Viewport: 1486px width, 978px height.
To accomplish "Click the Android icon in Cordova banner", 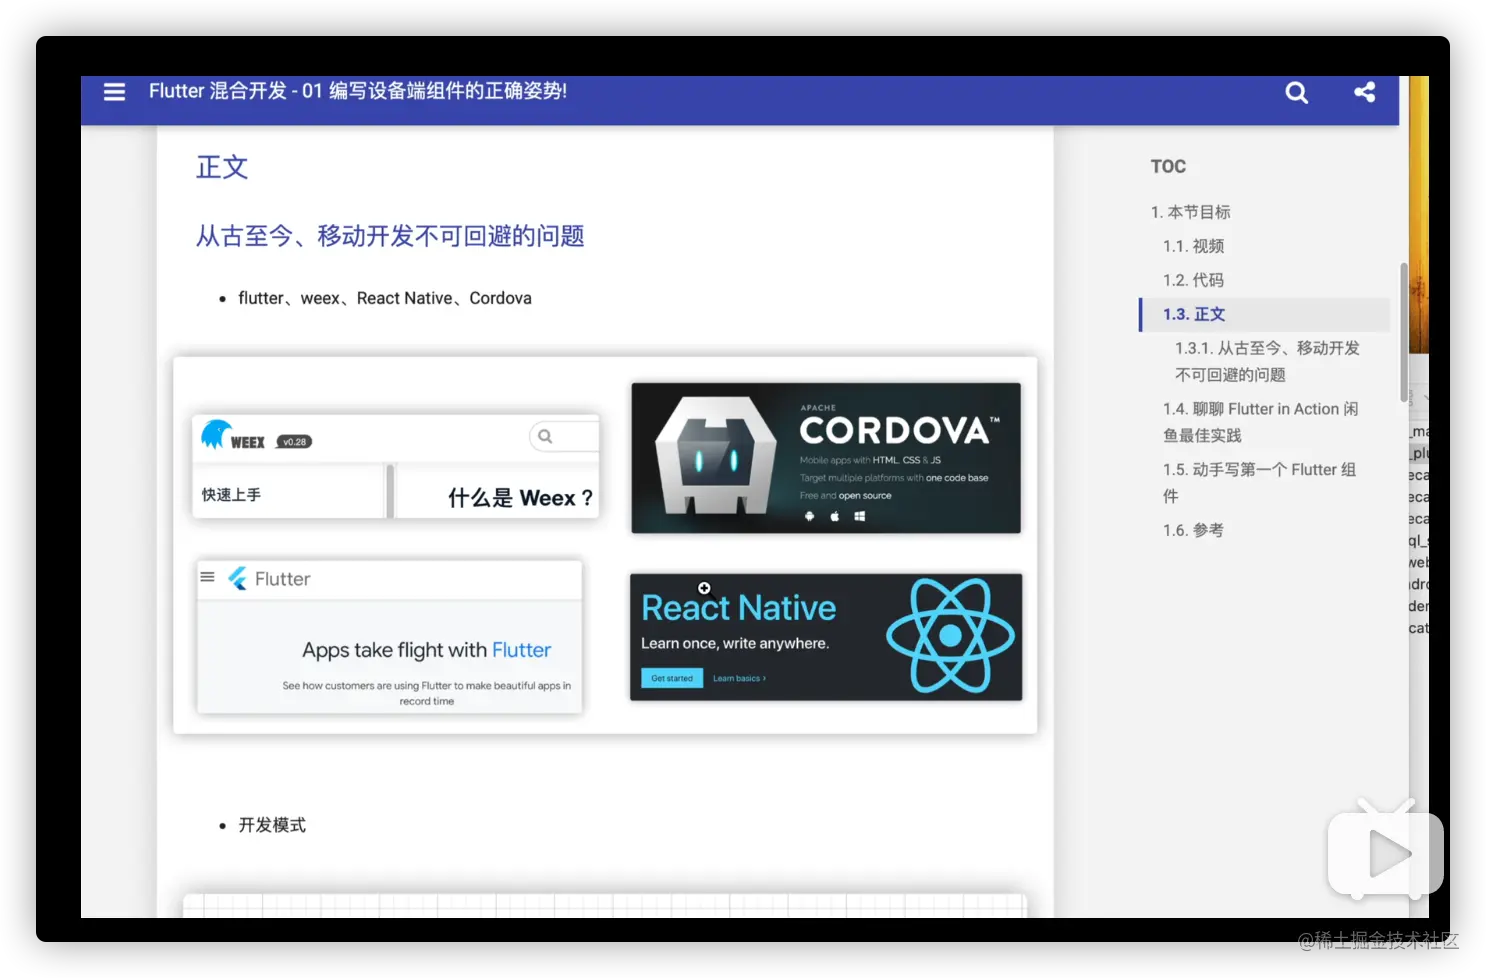I will tap(809, 516).
